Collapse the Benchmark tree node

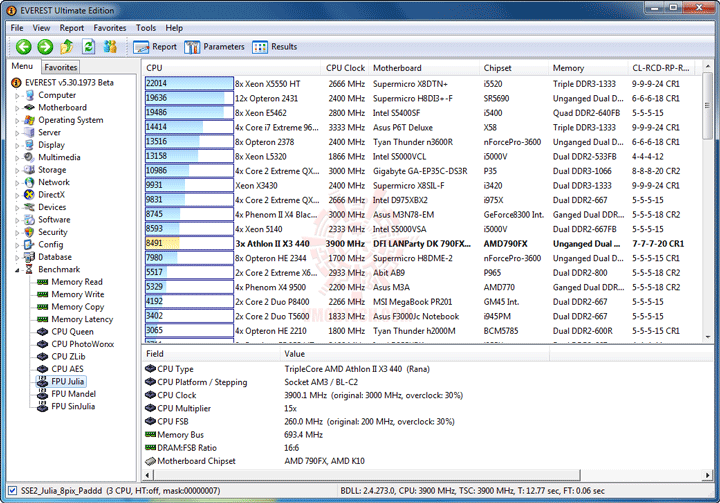click(17, 270)
